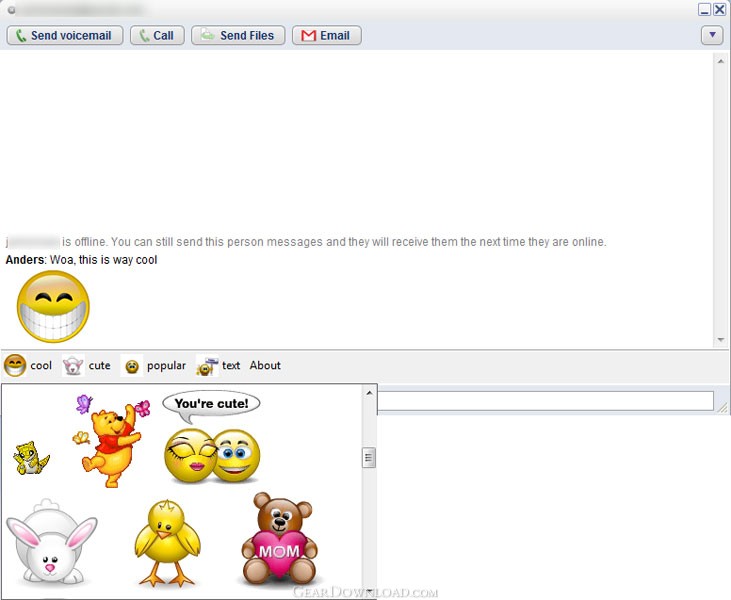
Task: Switch to the text emoticons category
Action: coord(208,366)
